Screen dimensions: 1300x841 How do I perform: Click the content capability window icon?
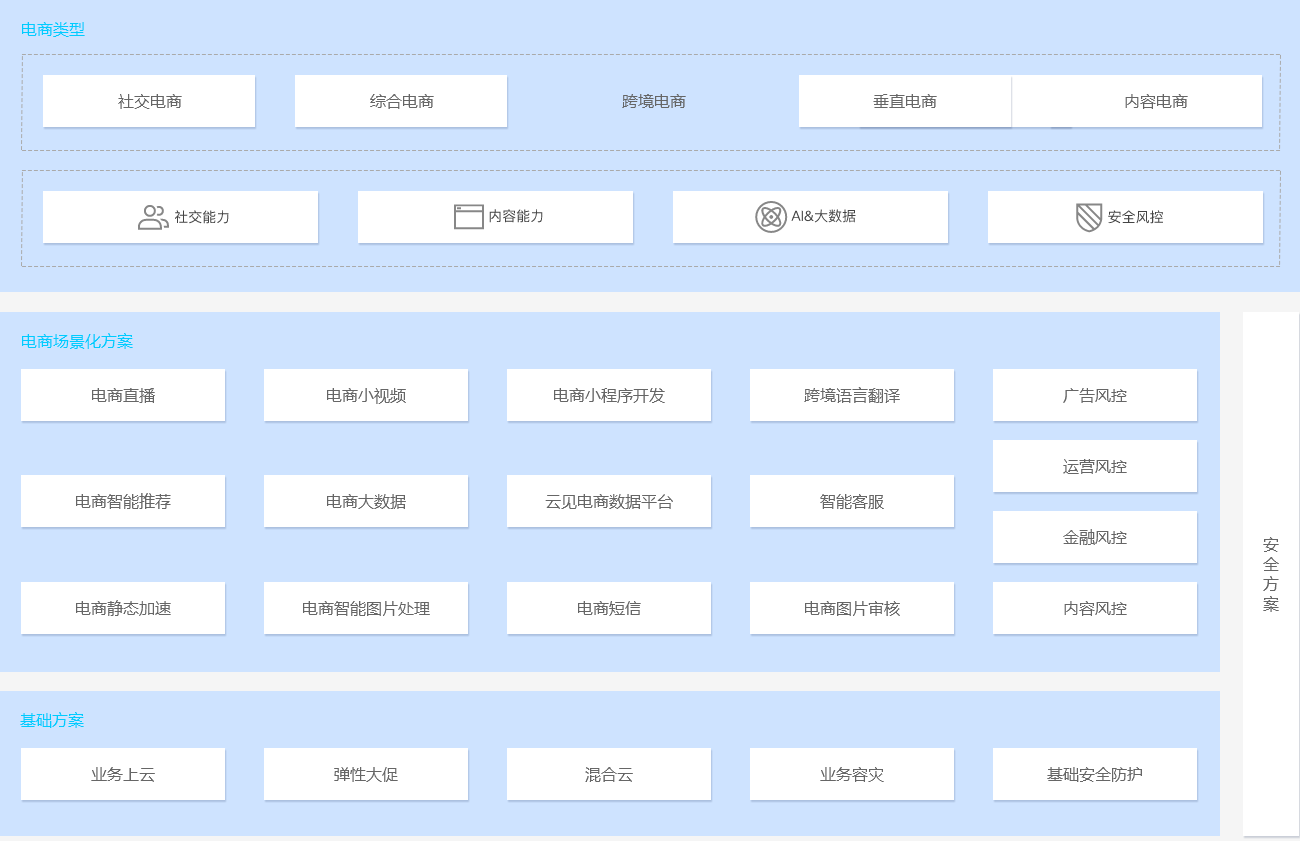(x=468, y=217)
